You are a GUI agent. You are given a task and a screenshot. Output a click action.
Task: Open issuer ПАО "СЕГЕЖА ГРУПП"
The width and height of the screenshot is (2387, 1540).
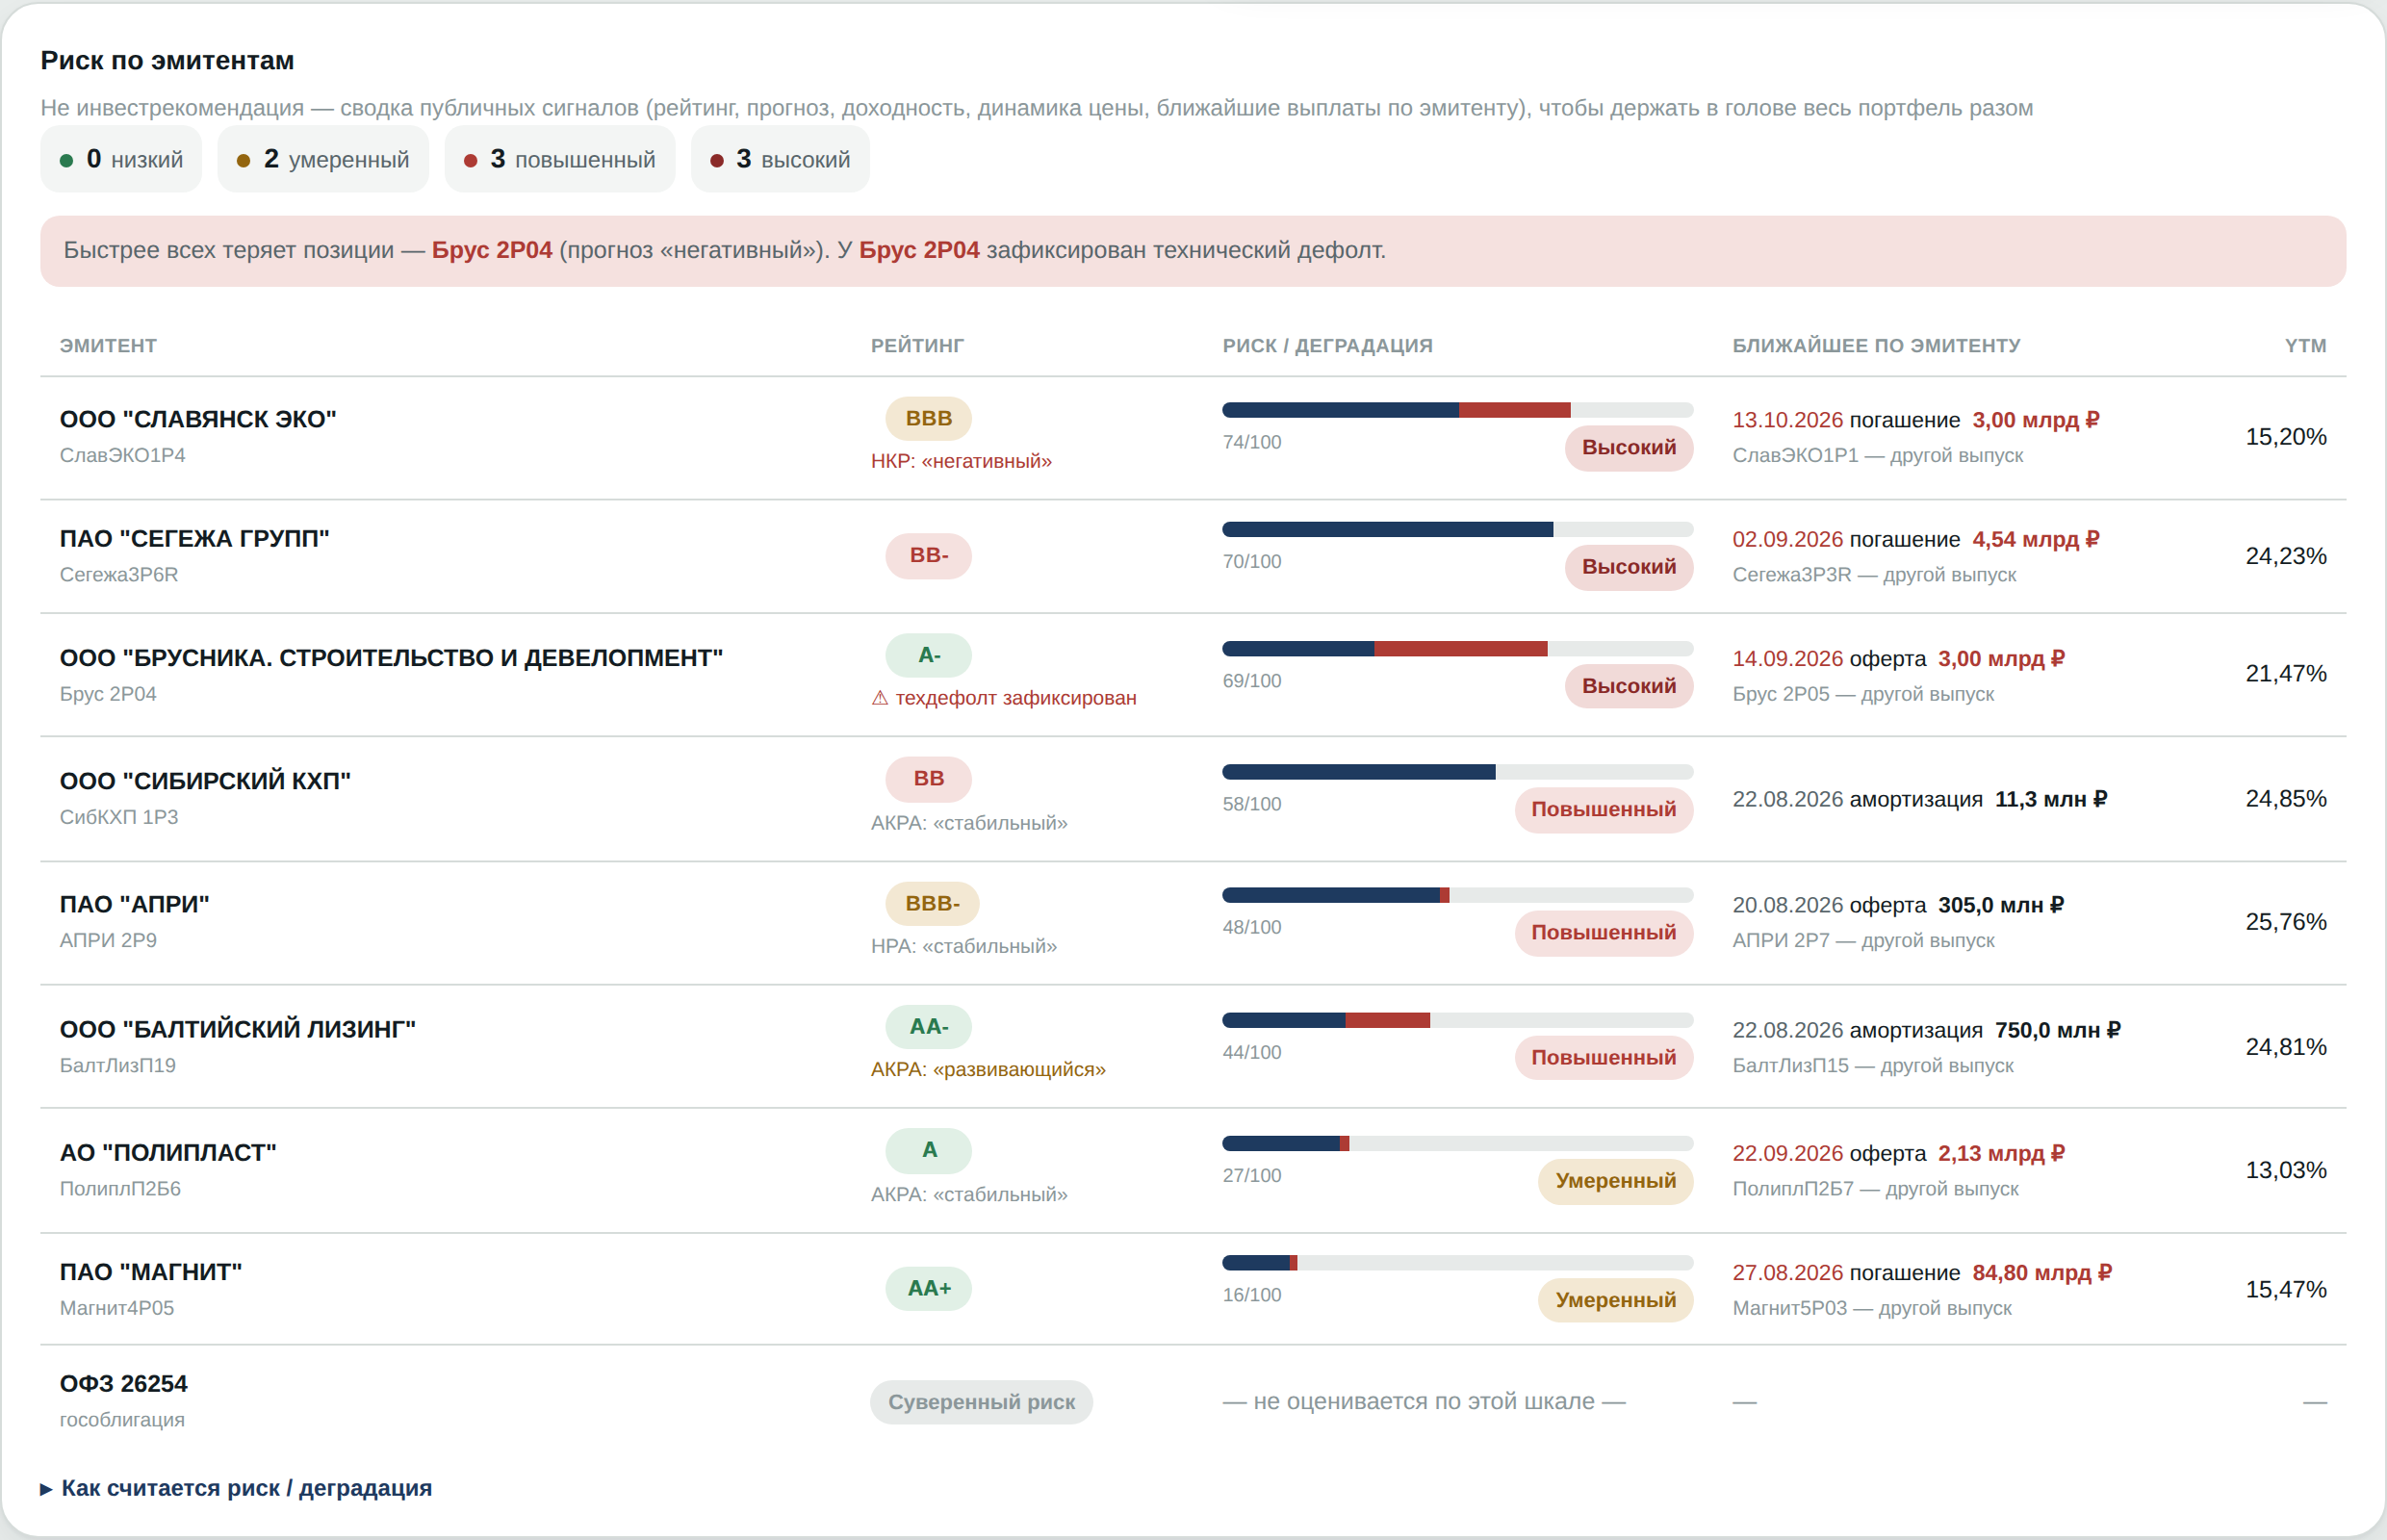tap(195, 539)
